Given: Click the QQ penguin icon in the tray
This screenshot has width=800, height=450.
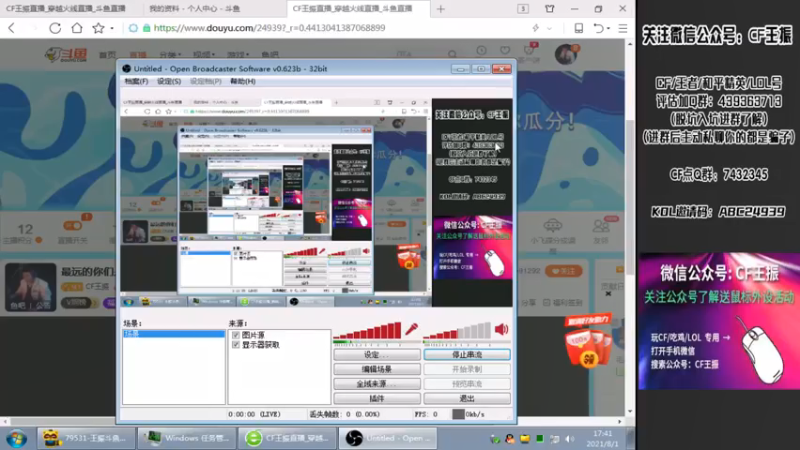Looking at the screenshot, I should click(509, 439).
